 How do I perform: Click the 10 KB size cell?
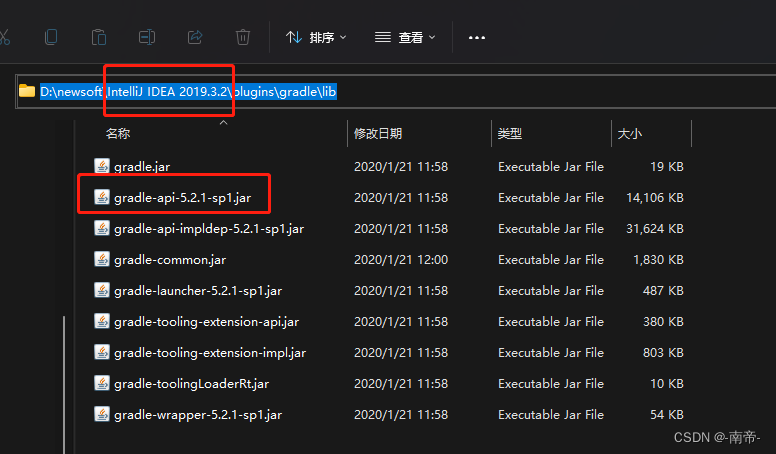pyautogui.click(x=667, y=384)
